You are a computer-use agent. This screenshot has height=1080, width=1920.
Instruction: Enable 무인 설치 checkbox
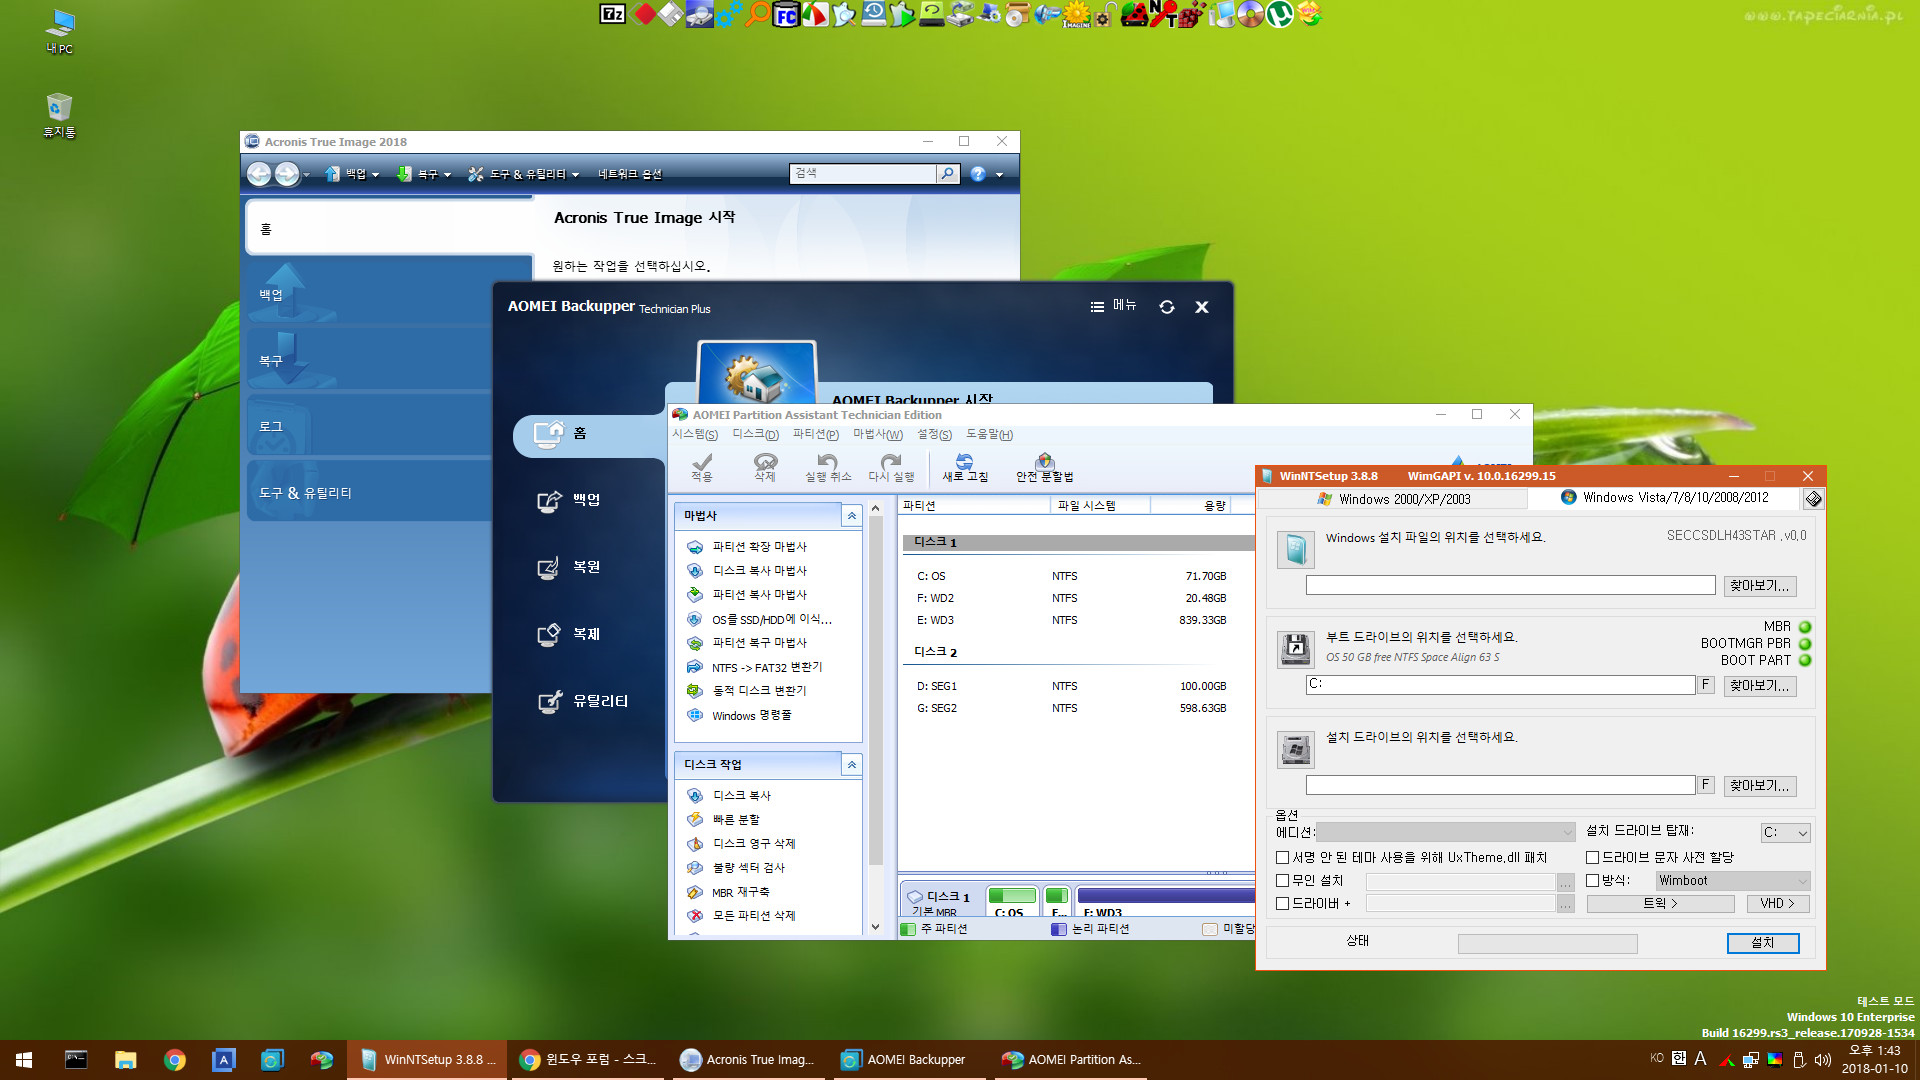point(1282,880)
